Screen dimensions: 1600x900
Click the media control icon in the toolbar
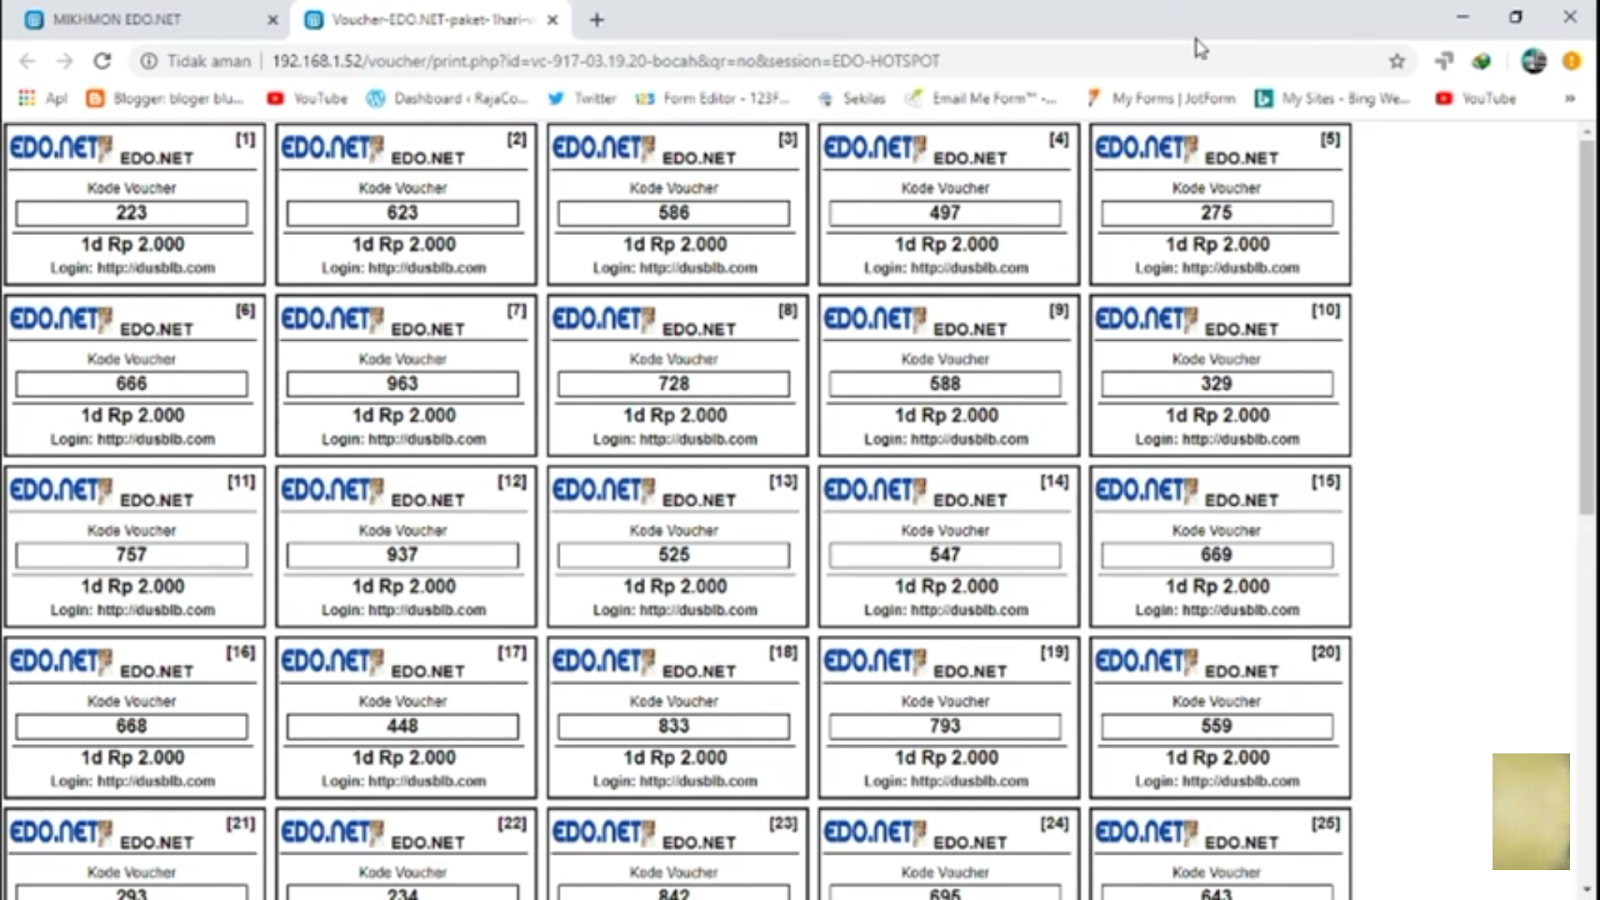tap(1443, 61)
